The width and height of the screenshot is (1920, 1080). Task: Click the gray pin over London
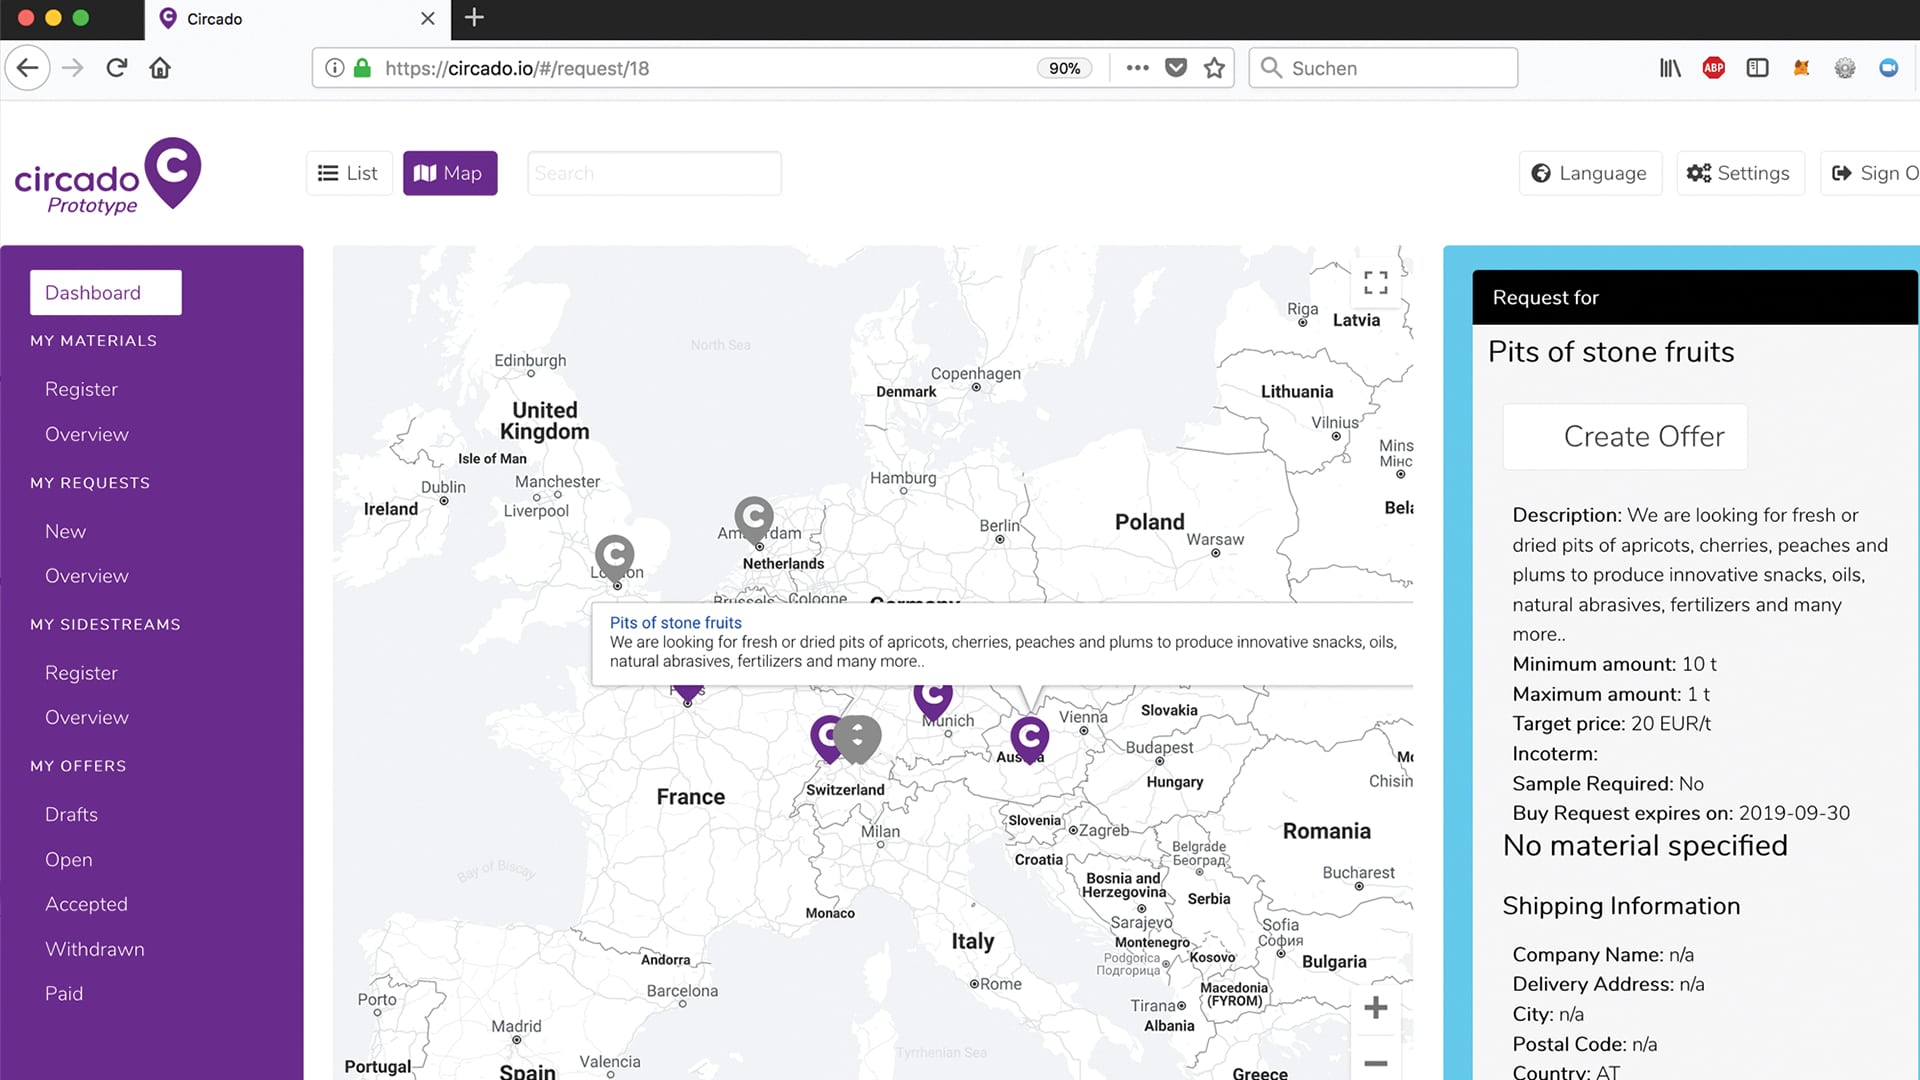click(x=614, y=555)
